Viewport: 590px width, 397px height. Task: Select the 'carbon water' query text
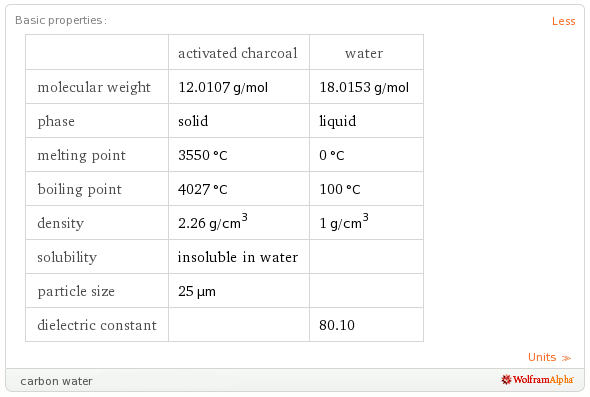56,381
